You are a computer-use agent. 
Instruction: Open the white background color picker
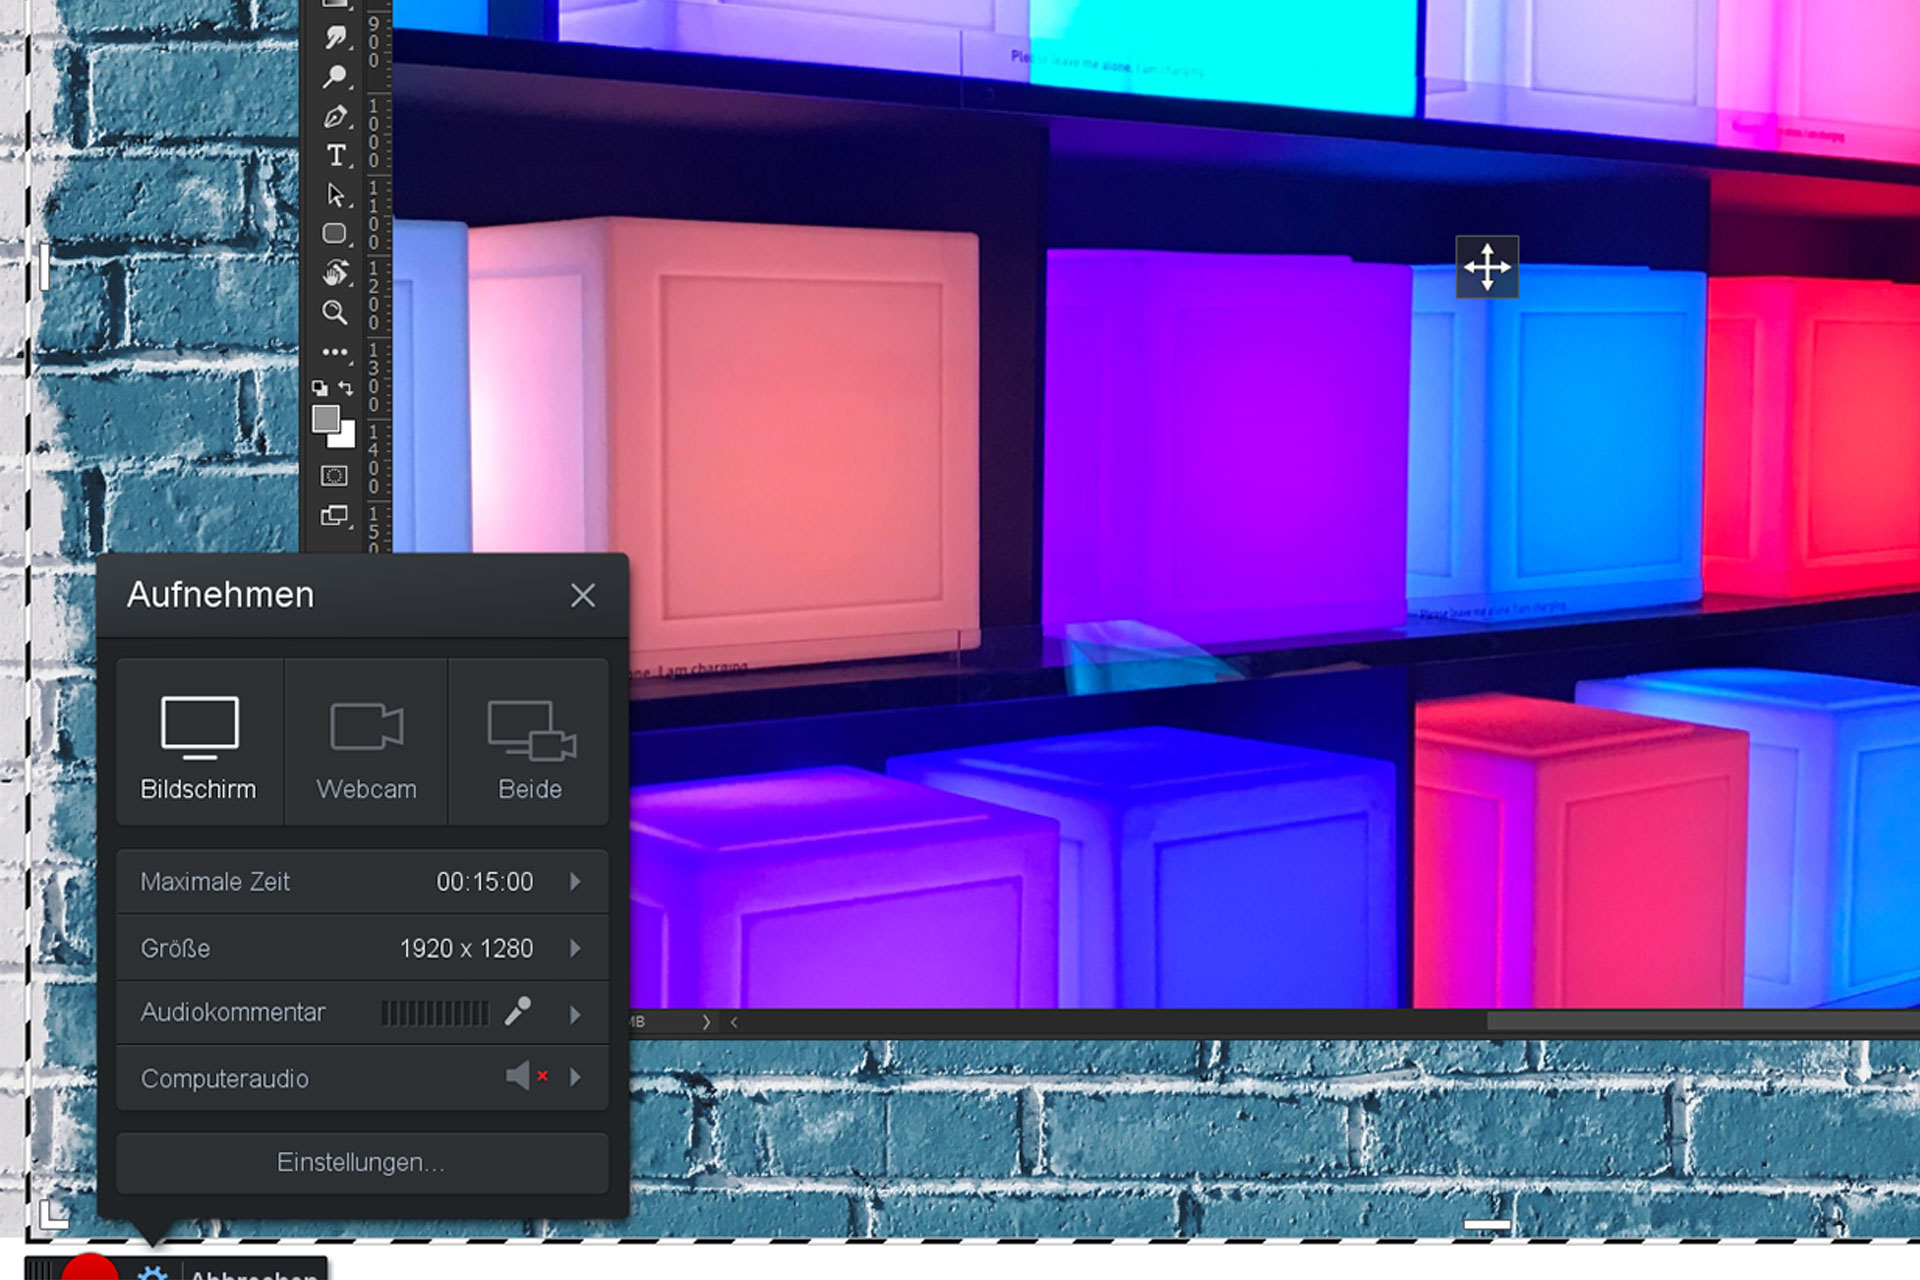point(346,437)
